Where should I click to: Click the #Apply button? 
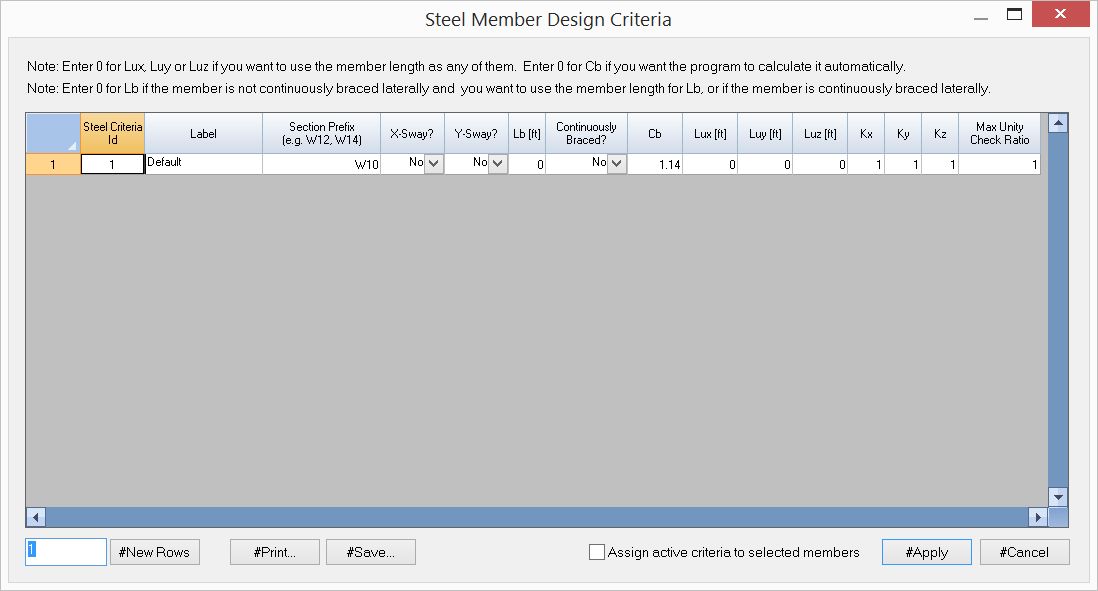coord(926,551)
